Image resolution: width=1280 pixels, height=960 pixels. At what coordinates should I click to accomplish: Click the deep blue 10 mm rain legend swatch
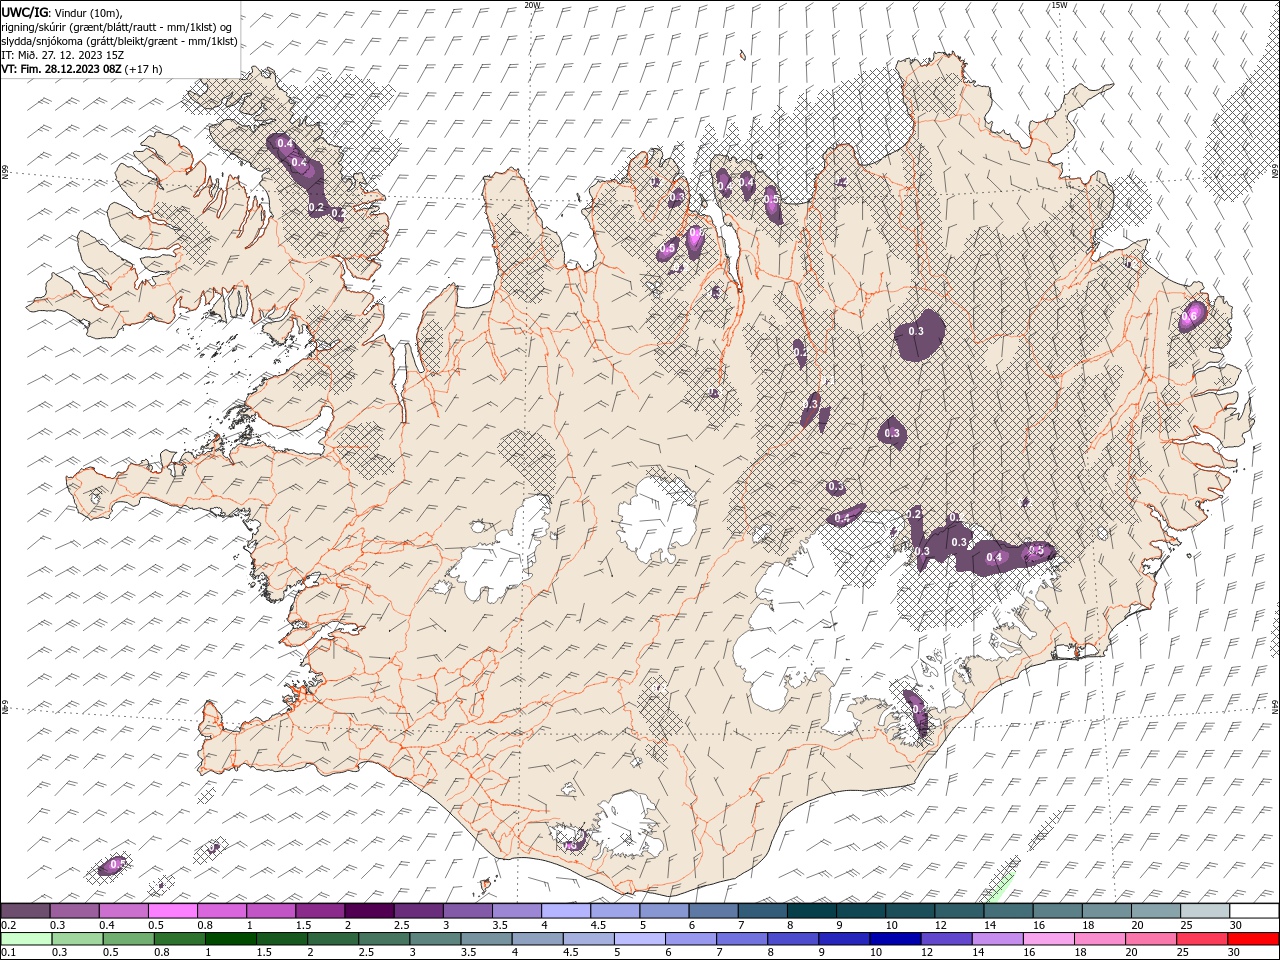click(894, 939)
